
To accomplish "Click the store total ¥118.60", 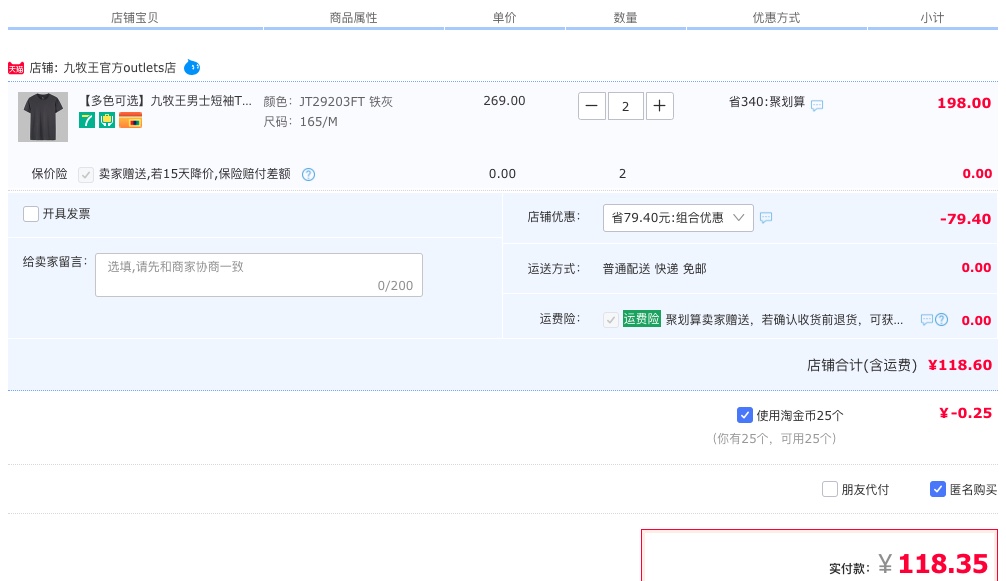I will click(x=960, y=365).
